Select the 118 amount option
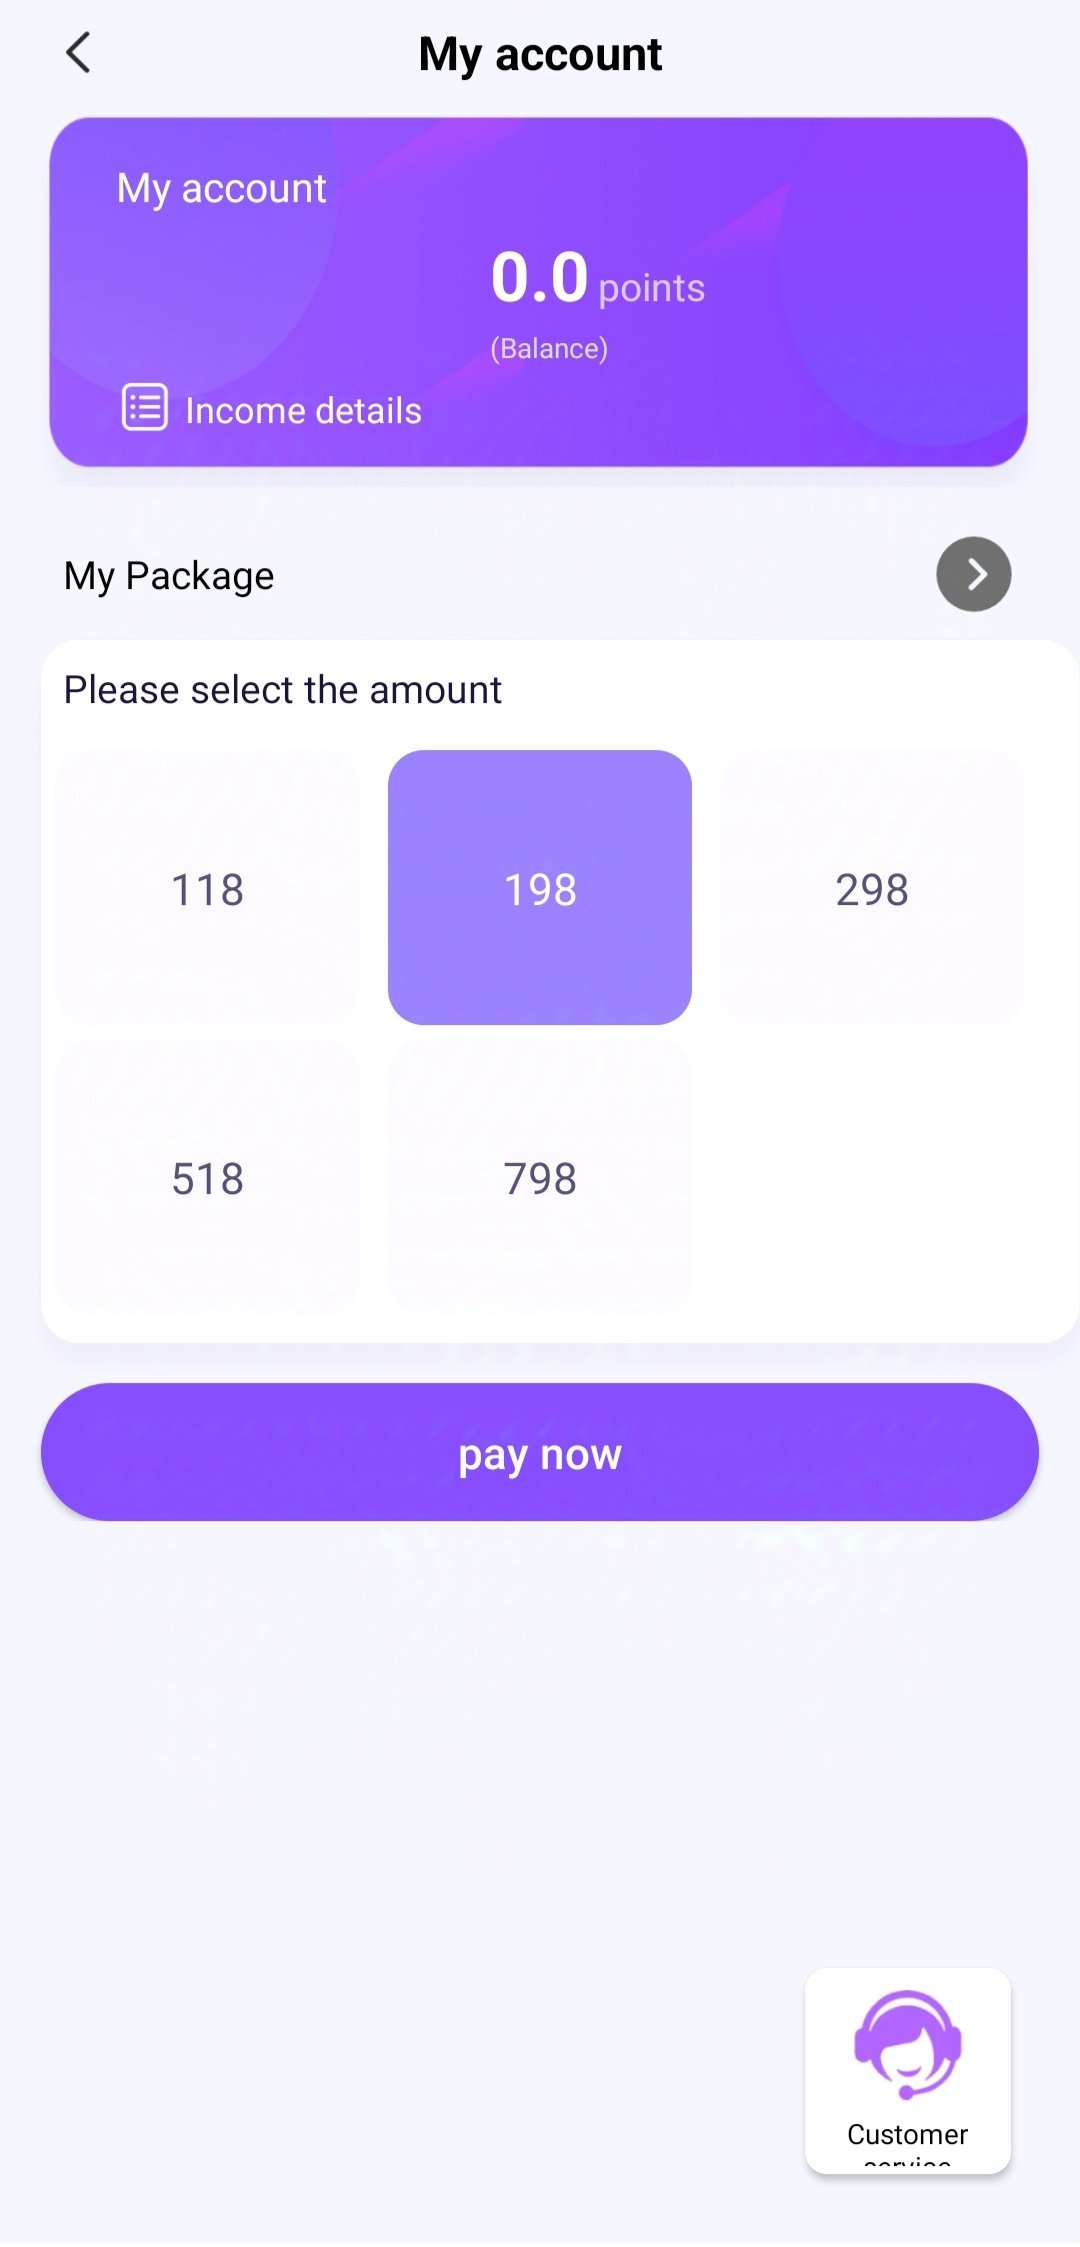1080x2247 pixels. click(208, 888)
